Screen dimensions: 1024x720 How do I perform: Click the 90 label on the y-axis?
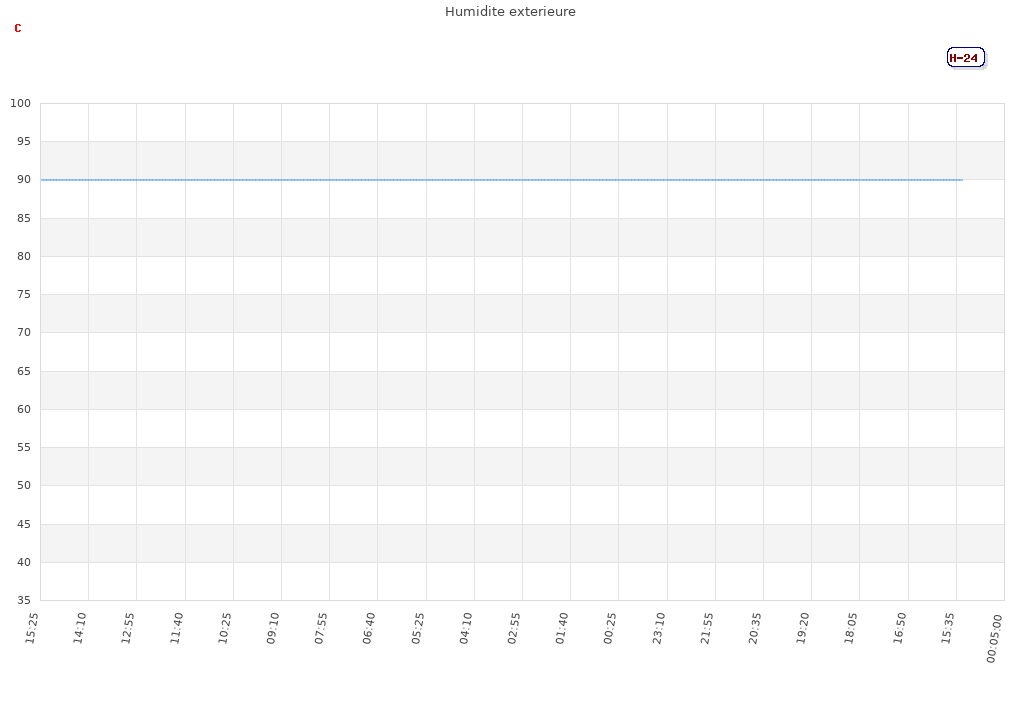click(23, 180)
